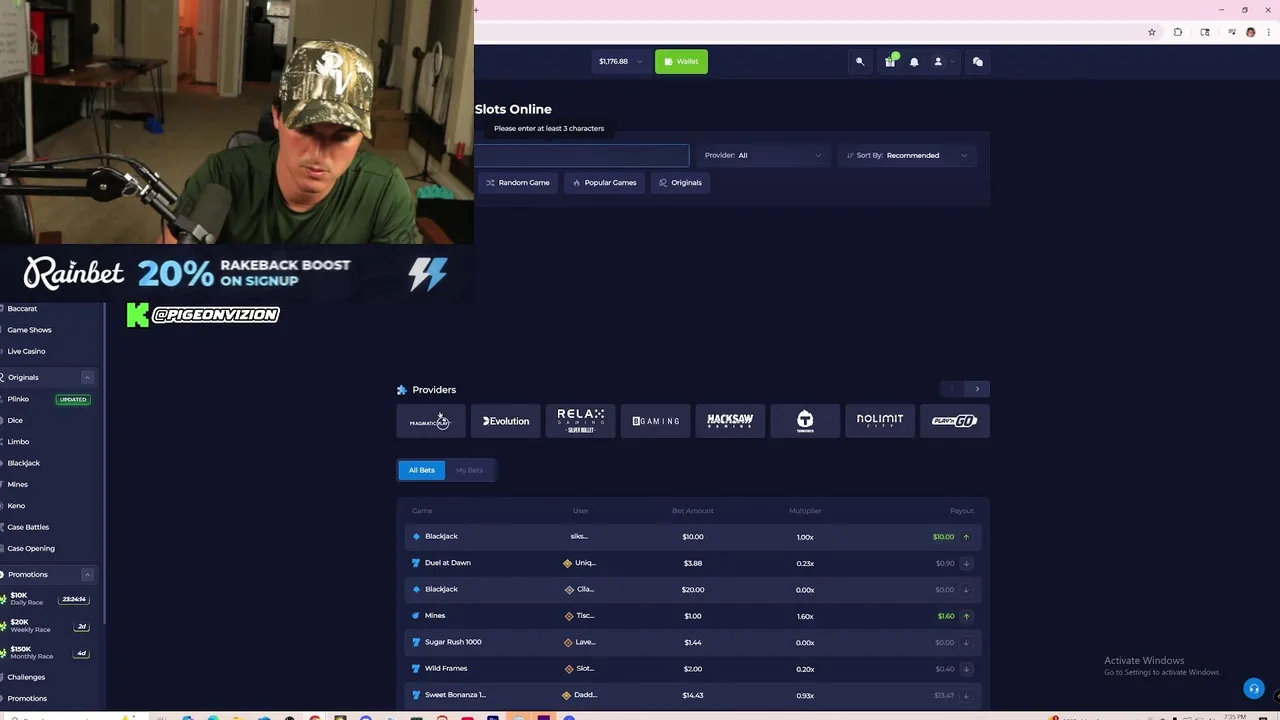Click the green Wallet button
Viewport: 1280px width, 720px height.
(x=681, y=62)
